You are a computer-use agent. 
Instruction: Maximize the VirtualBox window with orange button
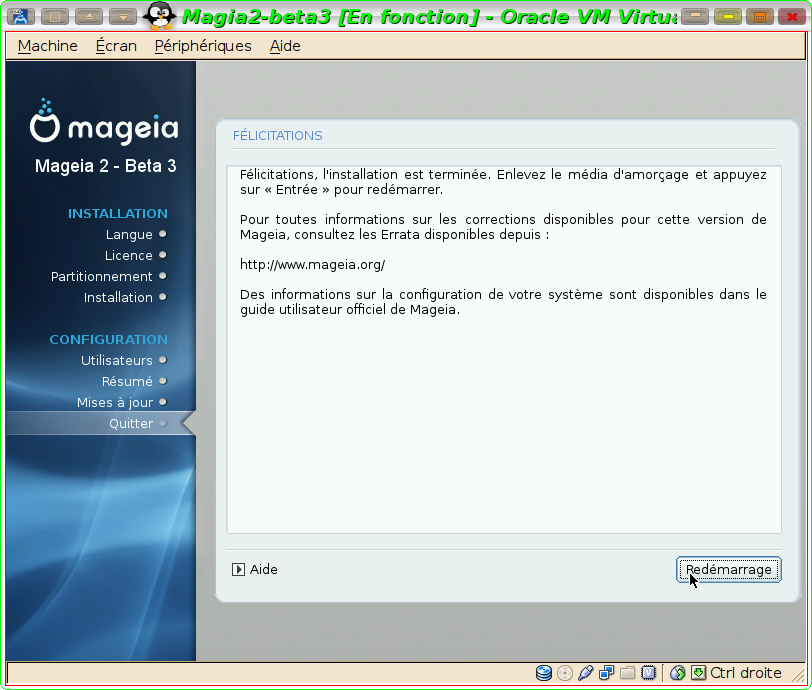point(760,17)
